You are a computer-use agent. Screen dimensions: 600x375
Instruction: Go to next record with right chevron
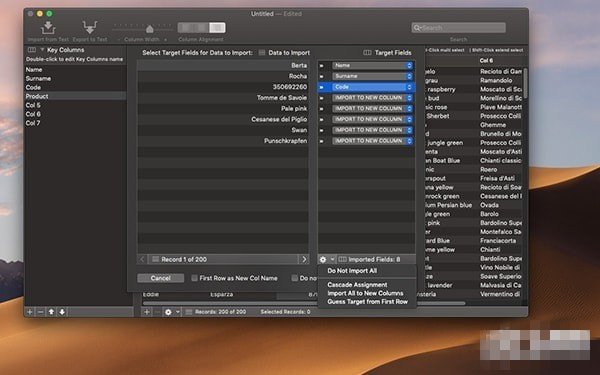304,259
